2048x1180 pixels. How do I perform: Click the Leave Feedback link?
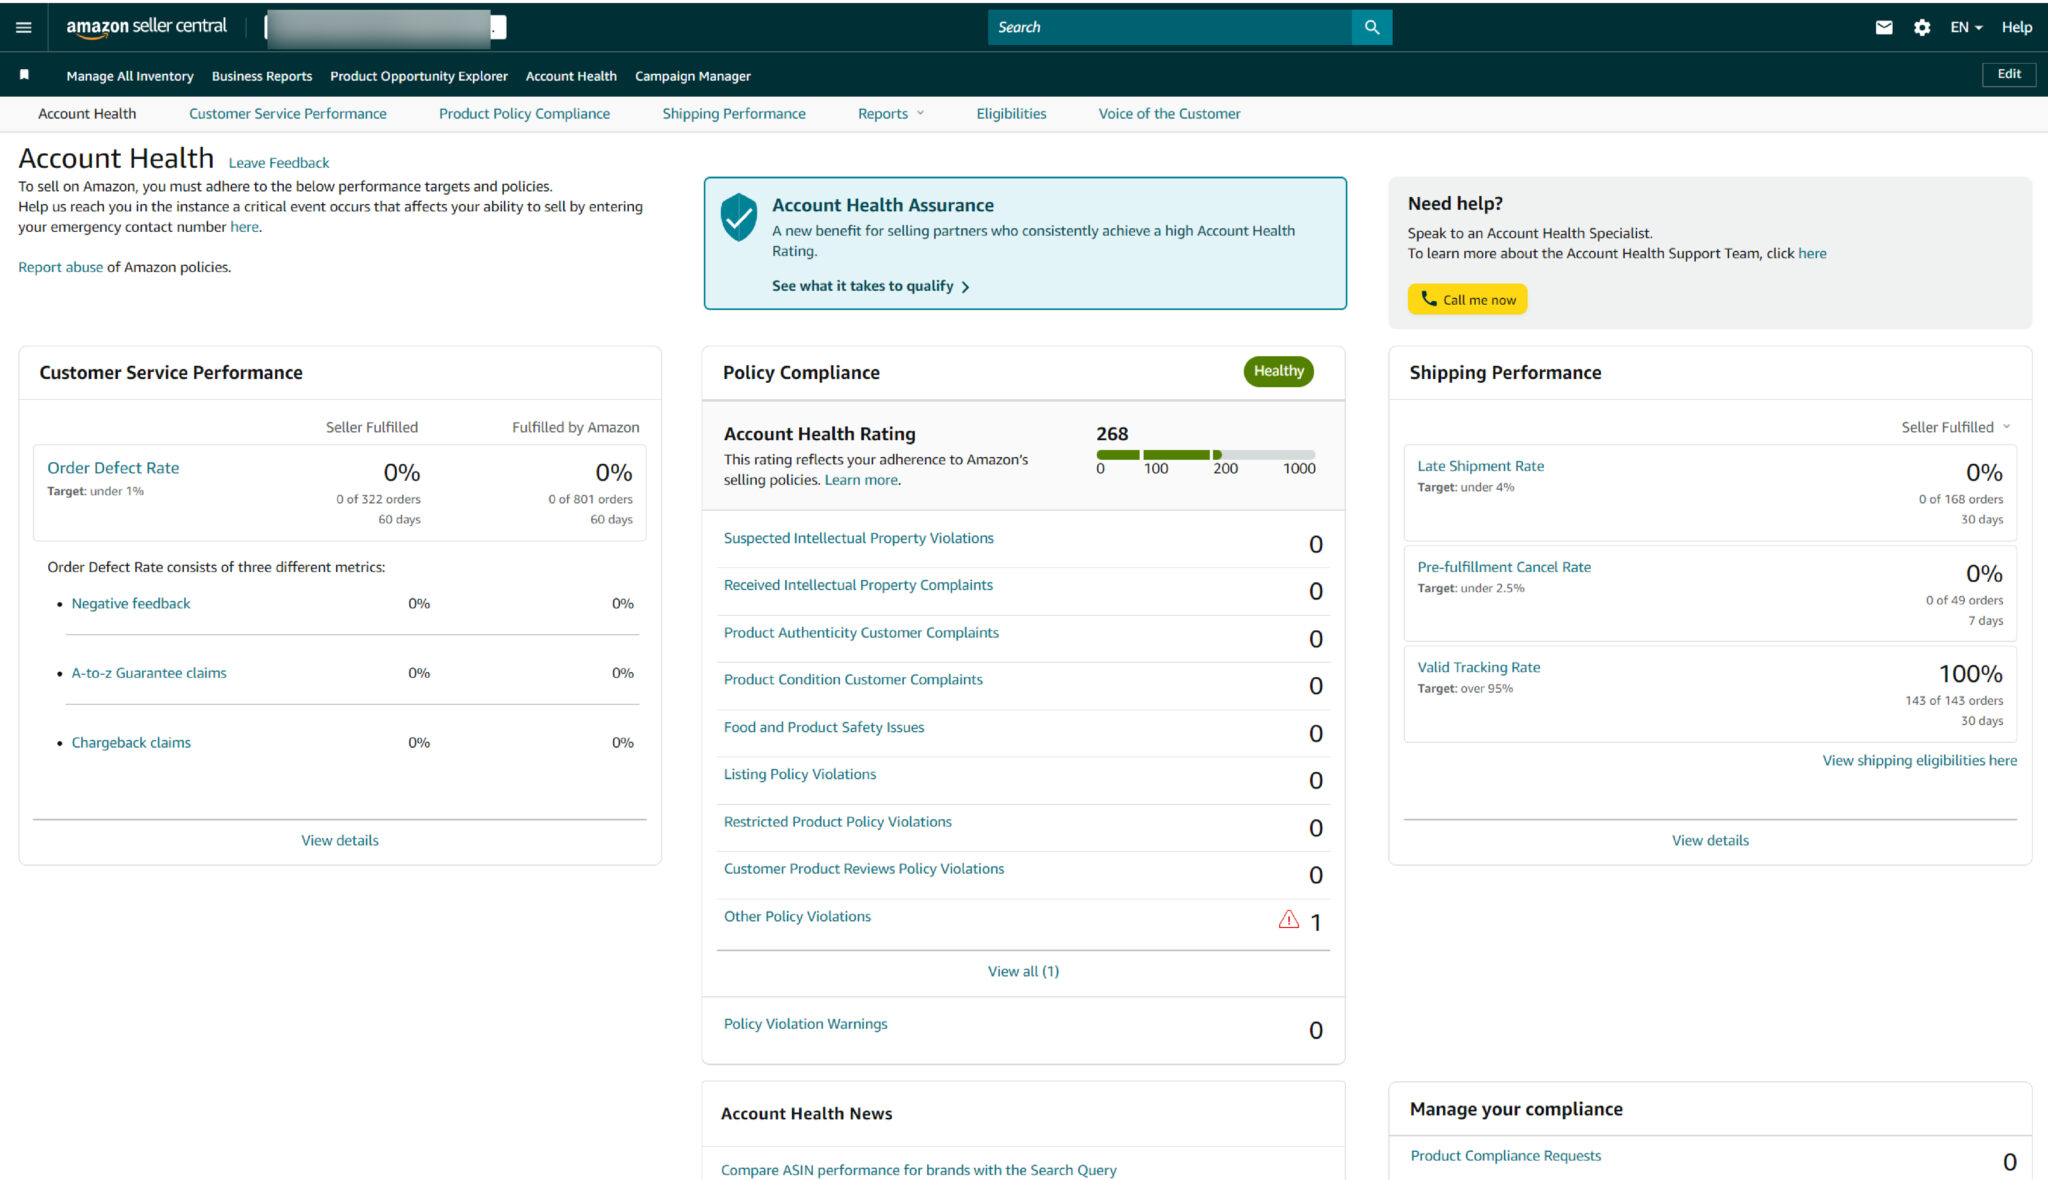click(x=279, y=163)
